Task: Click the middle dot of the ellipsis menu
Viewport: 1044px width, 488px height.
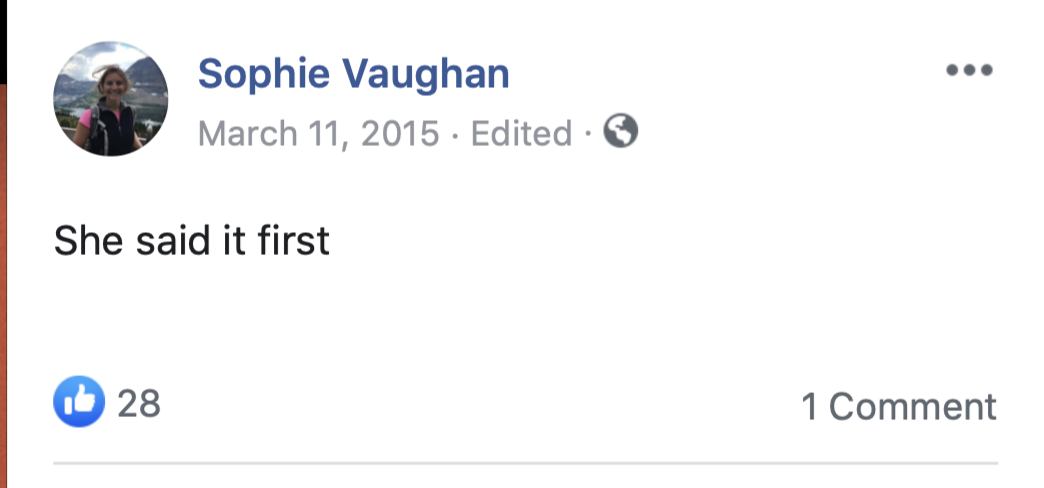Action: (969, 70)
